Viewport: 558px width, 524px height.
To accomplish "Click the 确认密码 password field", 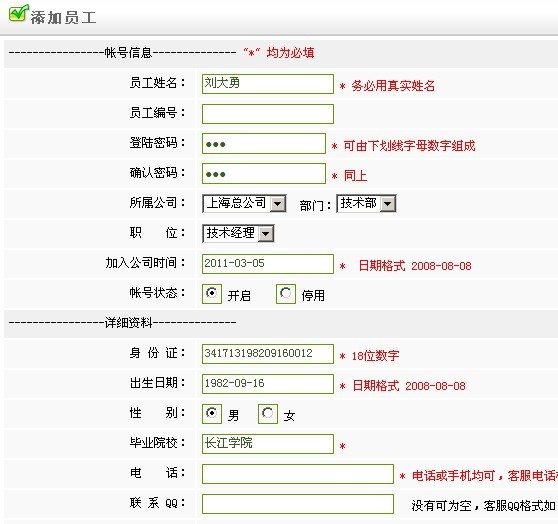I will pyautogui.click(x=264, y=174).
